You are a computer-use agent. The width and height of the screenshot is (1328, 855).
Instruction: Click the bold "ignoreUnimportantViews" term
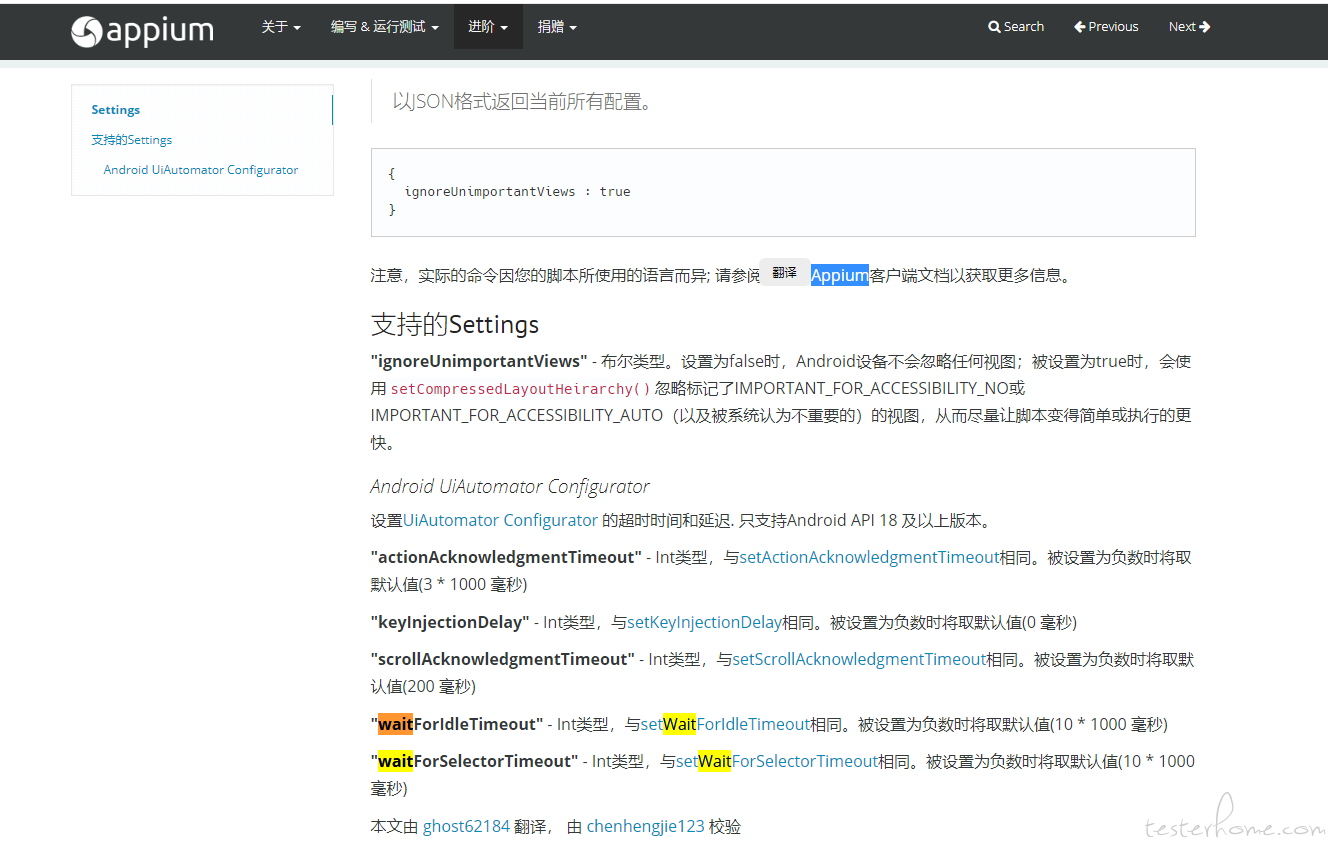479,361
